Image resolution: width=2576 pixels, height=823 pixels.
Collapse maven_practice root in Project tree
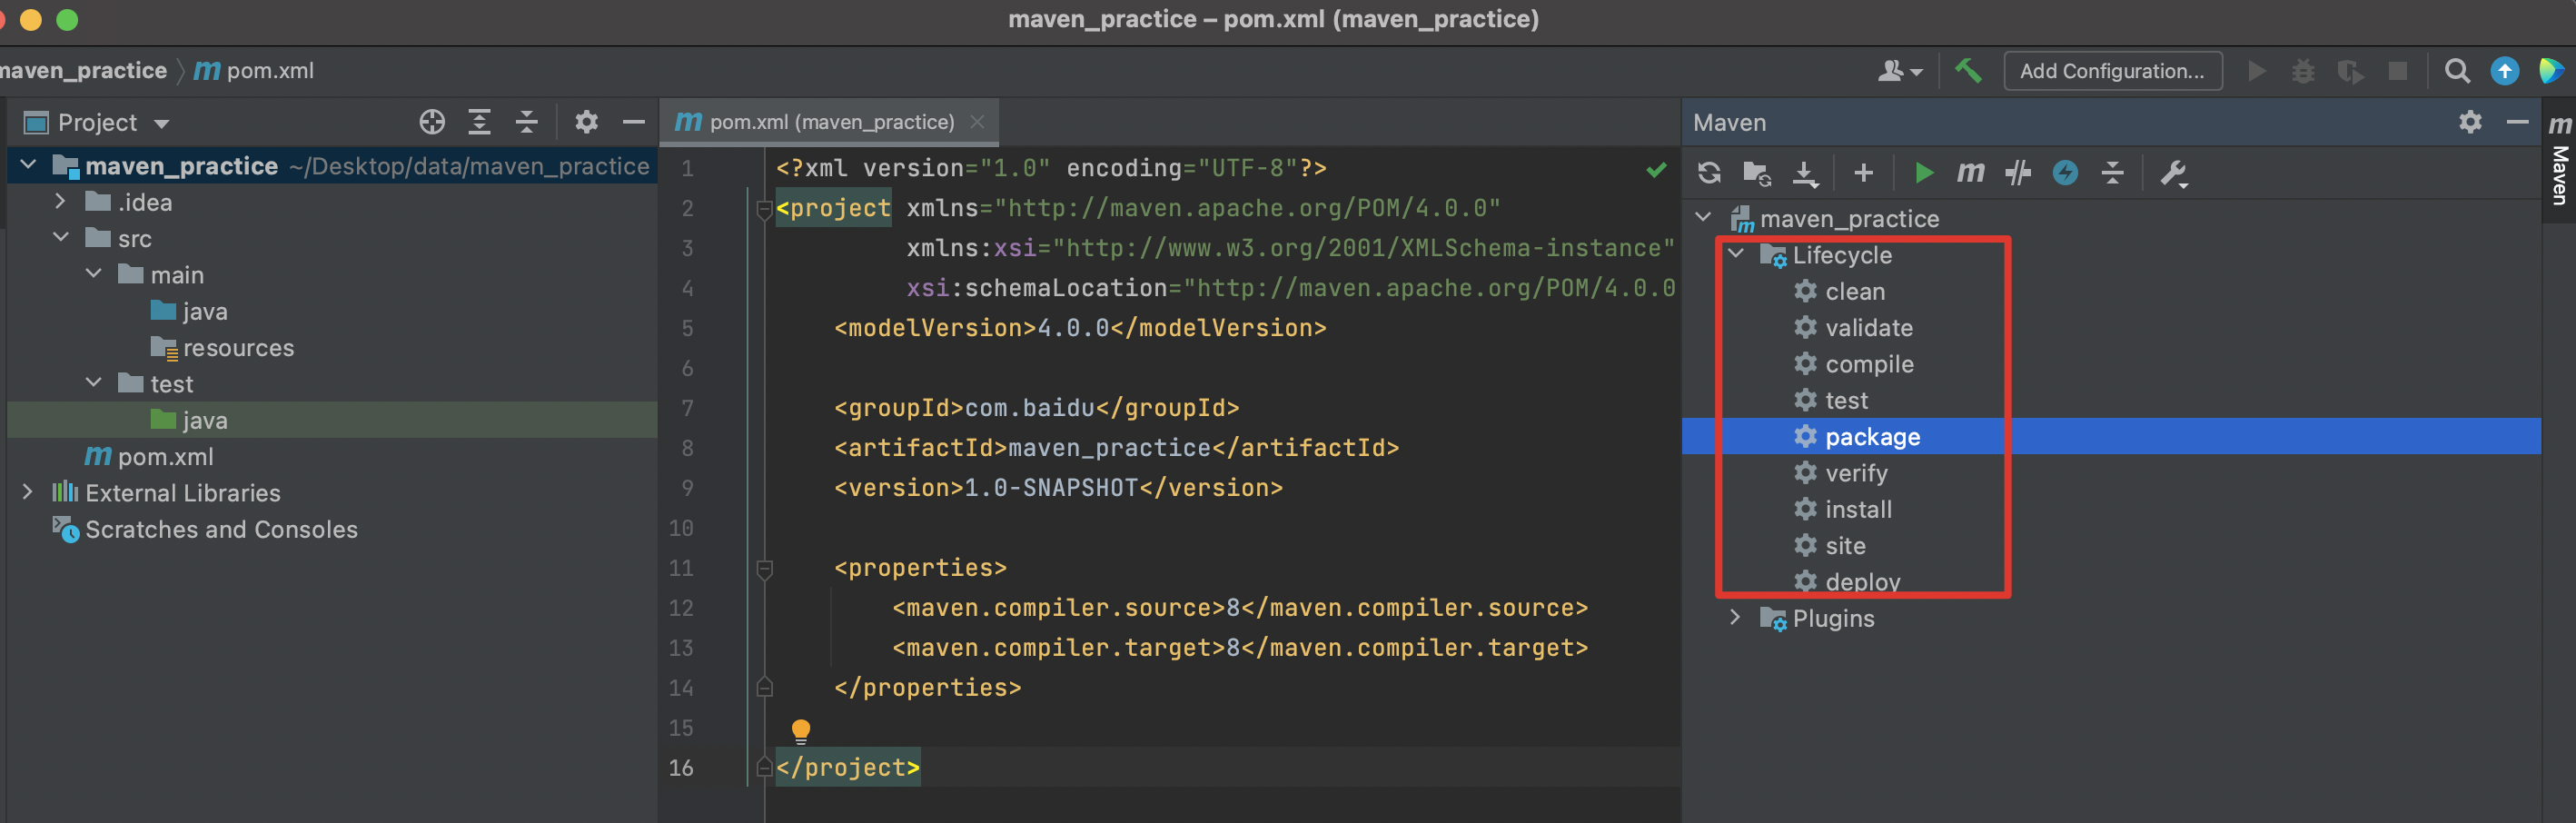[28, 165]
